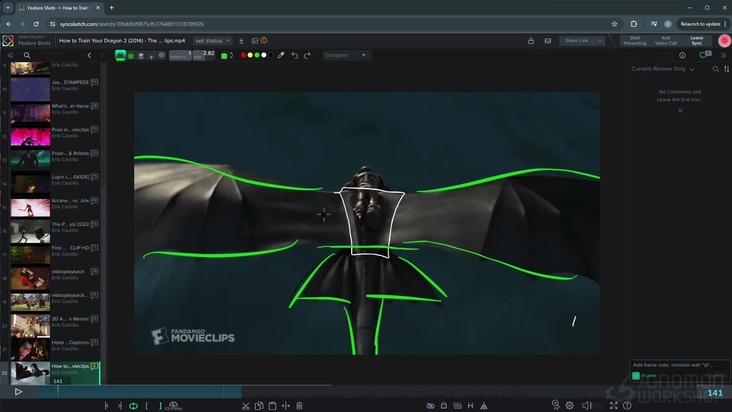Open the item info circle icon
Screen dimensions: 732x412
[x=683, y=56]
